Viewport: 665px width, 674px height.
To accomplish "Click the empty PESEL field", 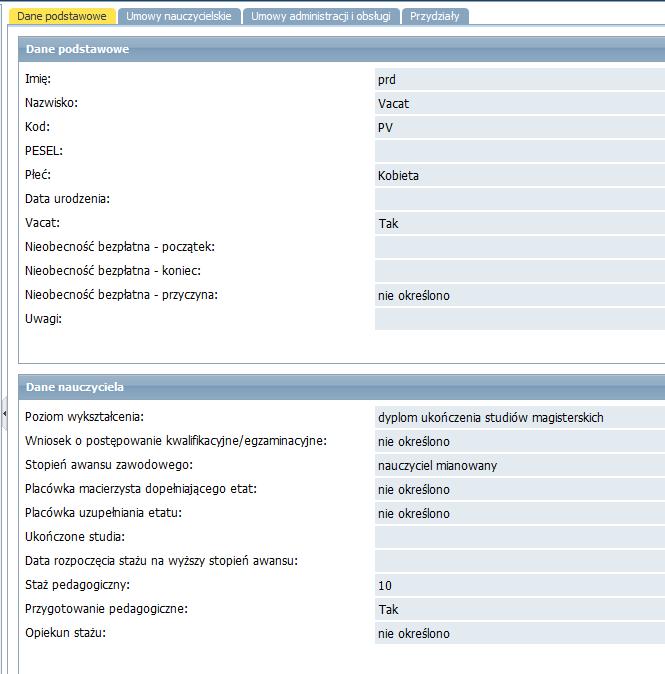I will pos(520,151).
